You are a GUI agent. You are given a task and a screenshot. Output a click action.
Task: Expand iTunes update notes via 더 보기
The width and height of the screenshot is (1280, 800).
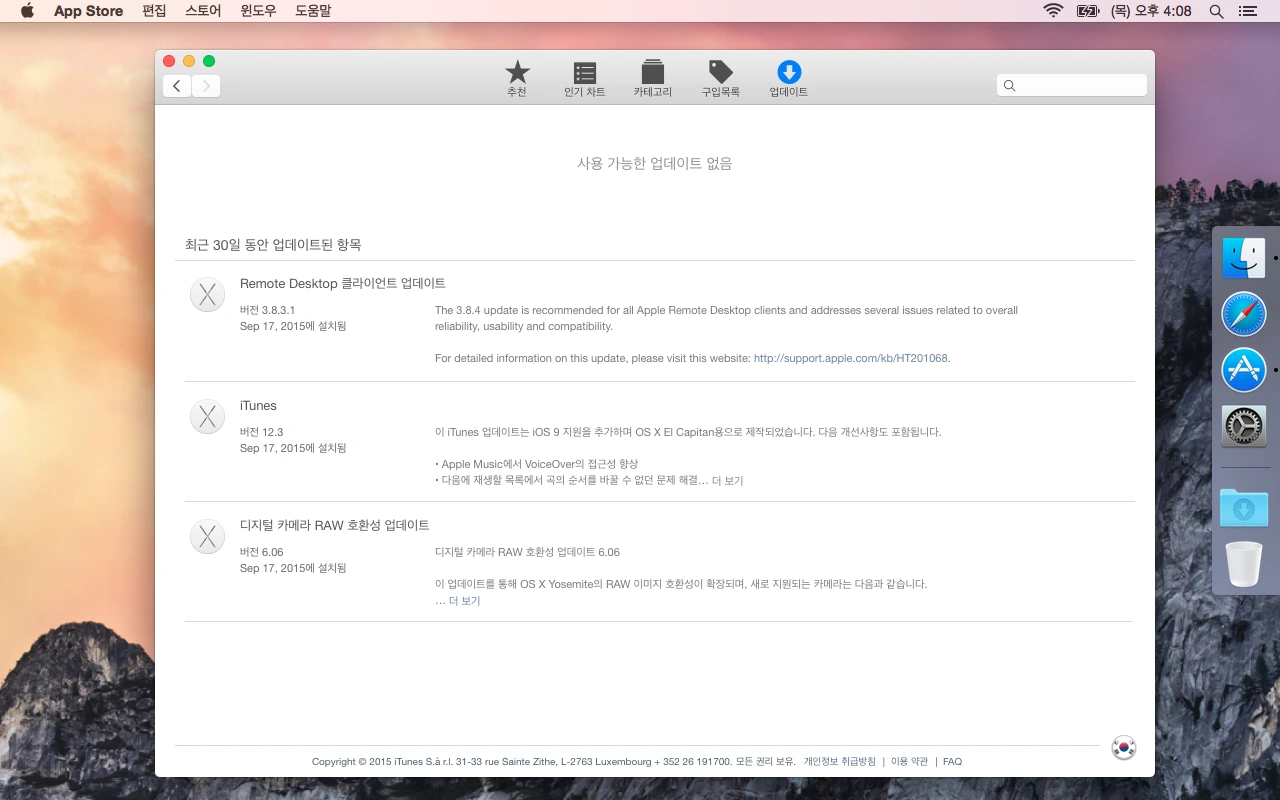727,481
